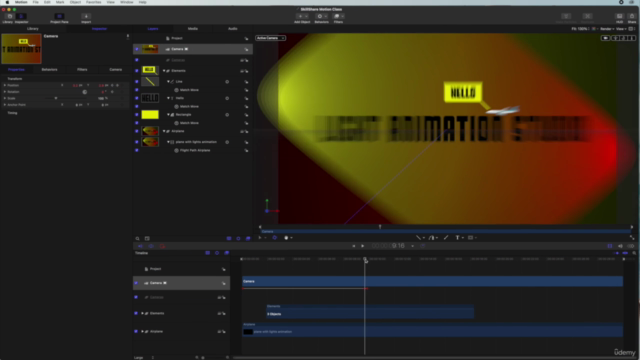Click the Share toolbar button
Image resolution: width=640 pixels, height=360 pixels.
pyautogui.click(x=632, y=17)
